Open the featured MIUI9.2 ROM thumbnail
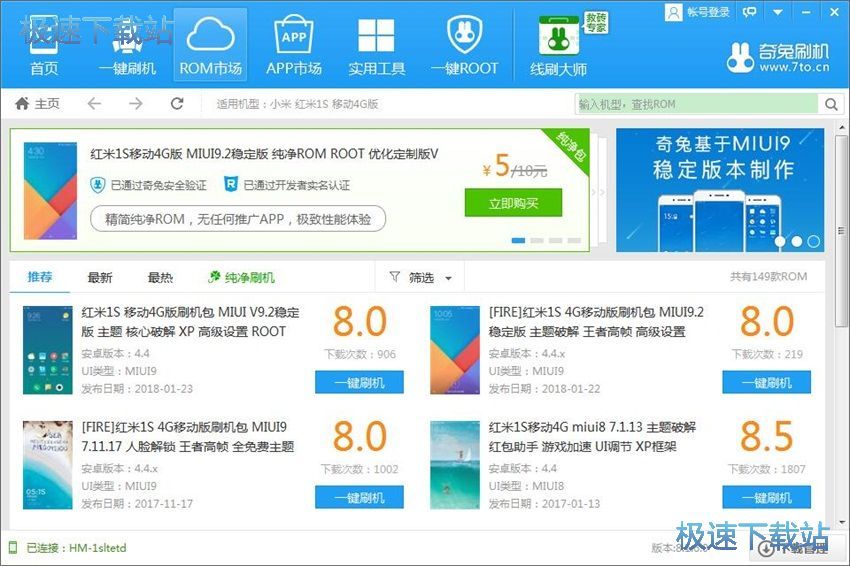Viewport: 850px width, 566px height. tap(50, 191)
